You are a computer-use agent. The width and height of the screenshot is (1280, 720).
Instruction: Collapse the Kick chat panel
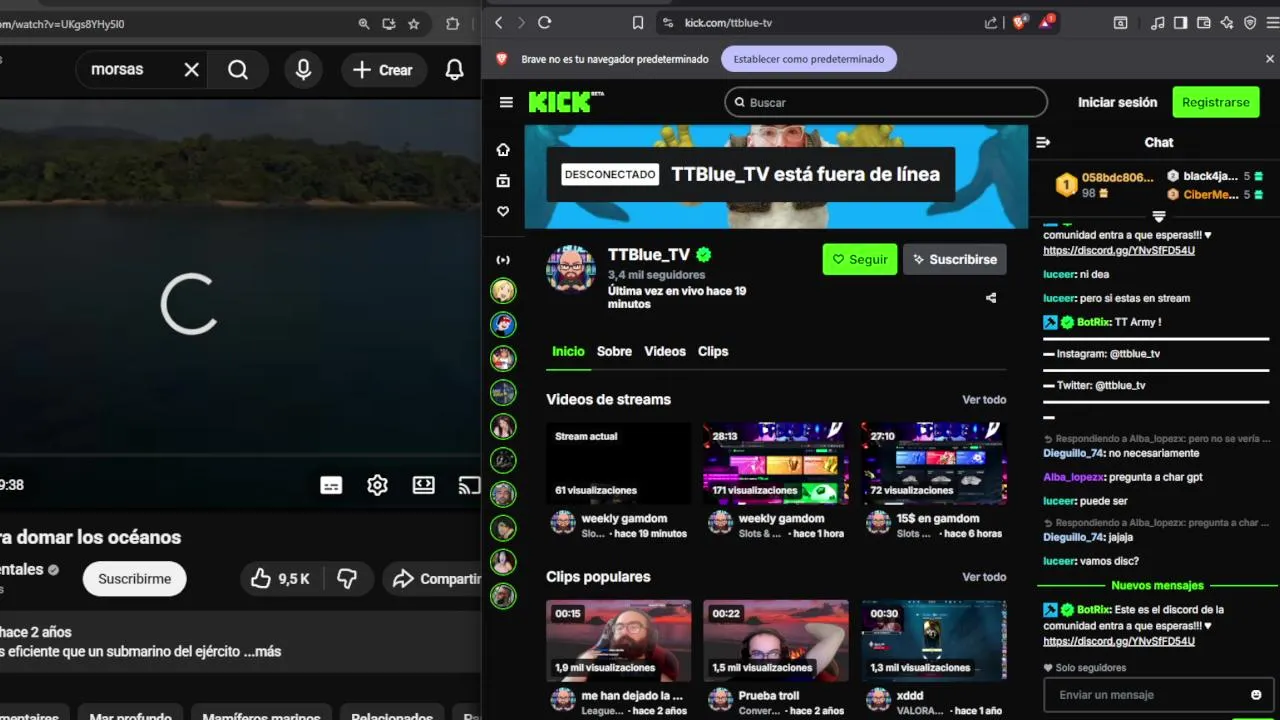click(1043, 142)
